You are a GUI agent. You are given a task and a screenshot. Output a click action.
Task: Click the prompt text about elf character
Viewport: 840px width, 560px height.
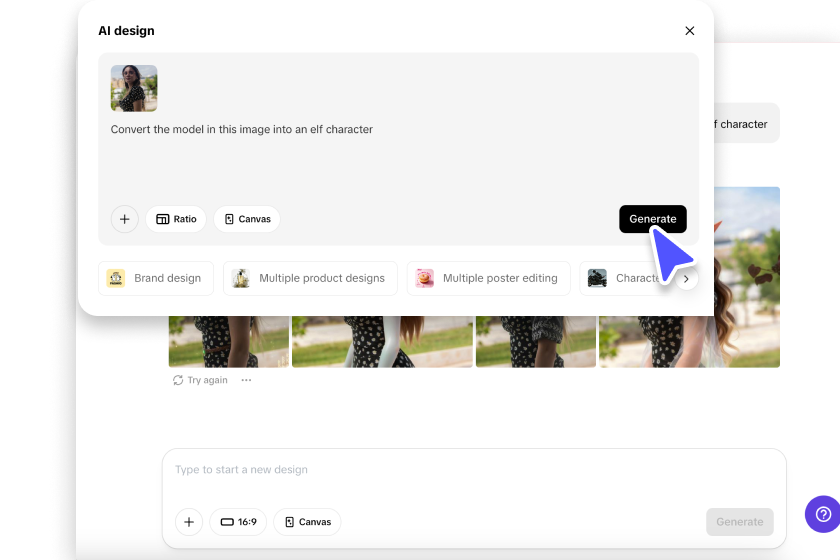[x=241, y=129]
